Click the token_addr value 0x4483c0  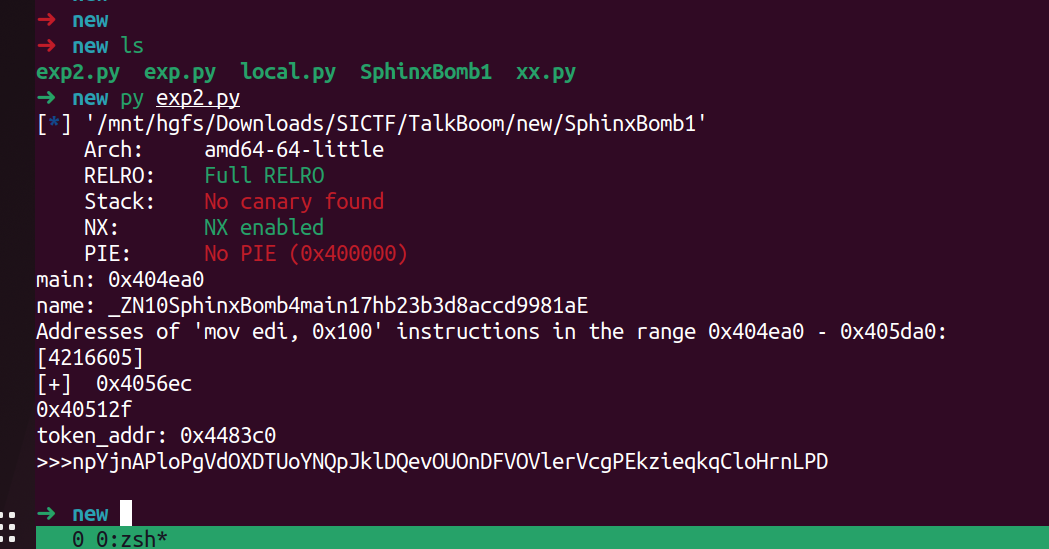[228, 436]
